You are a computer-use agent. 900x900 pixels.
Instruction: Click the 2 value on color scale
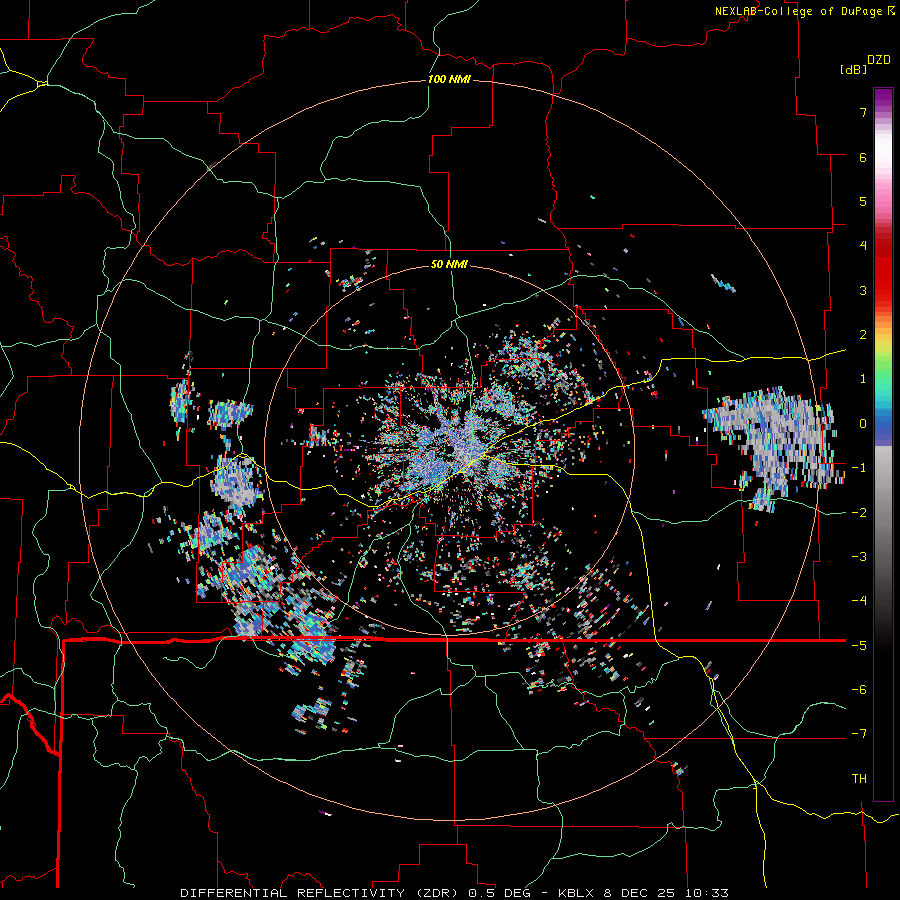click(x=863, y=335)
